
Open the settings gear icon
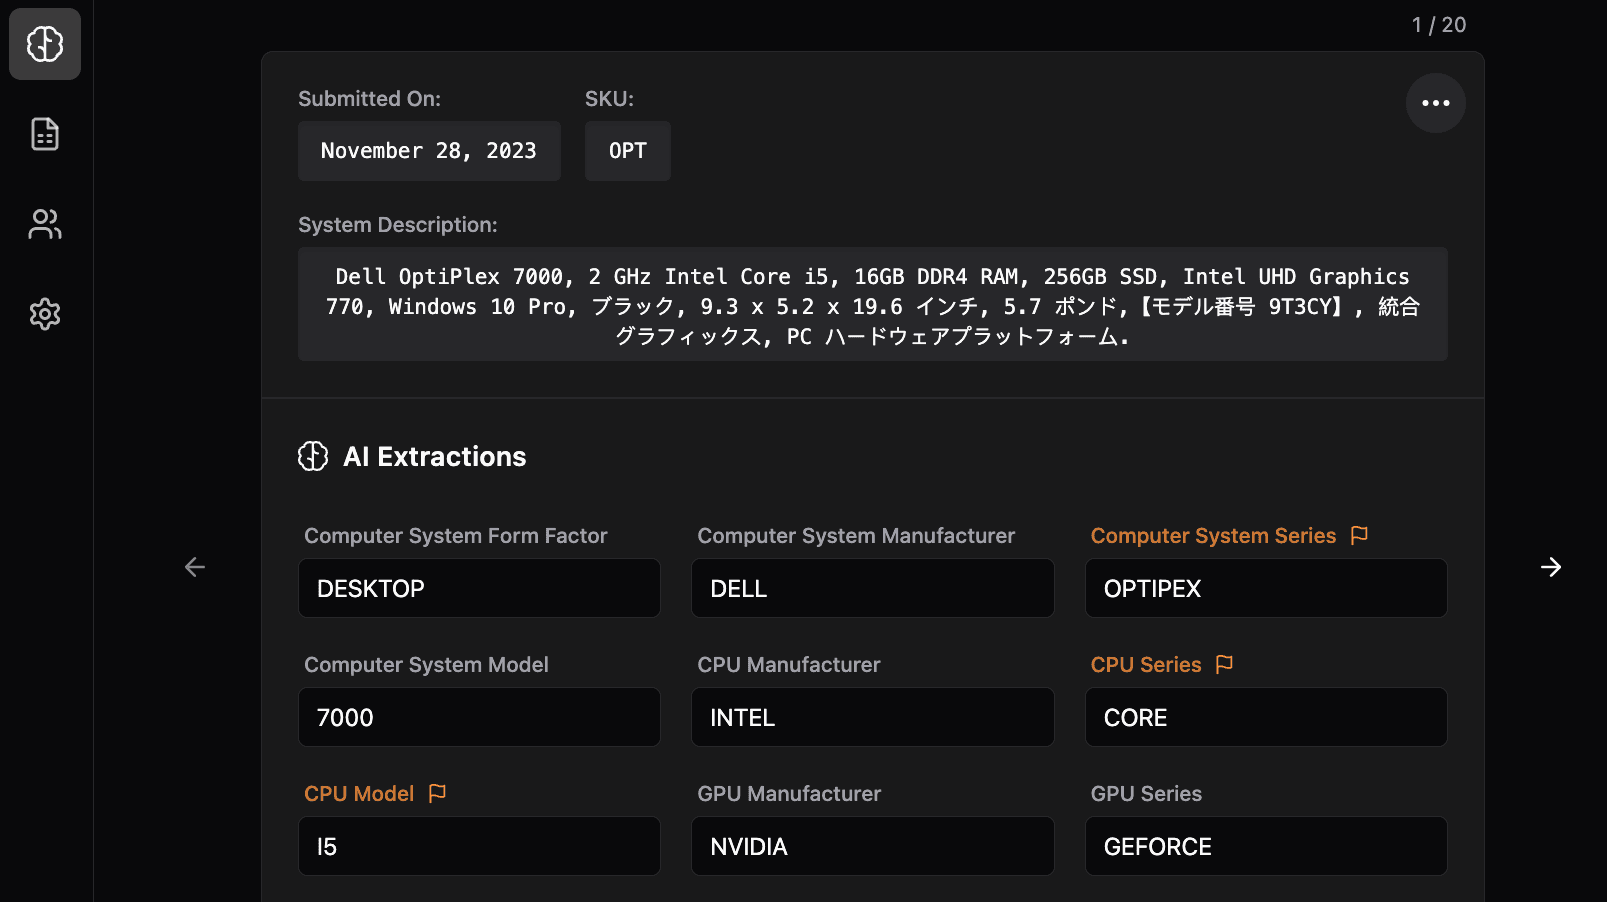click(45, 314)
